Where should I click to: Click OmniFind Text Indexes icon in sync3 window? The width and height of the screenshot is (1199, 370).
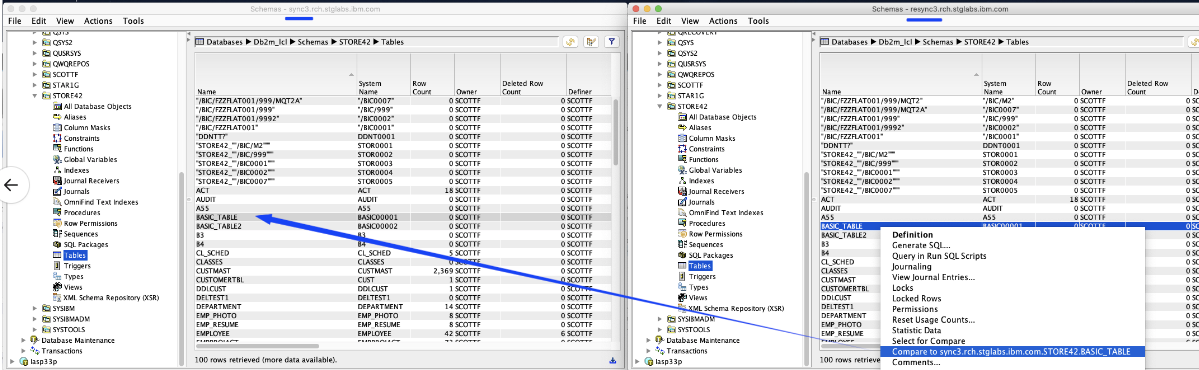(x=57, y=202)
